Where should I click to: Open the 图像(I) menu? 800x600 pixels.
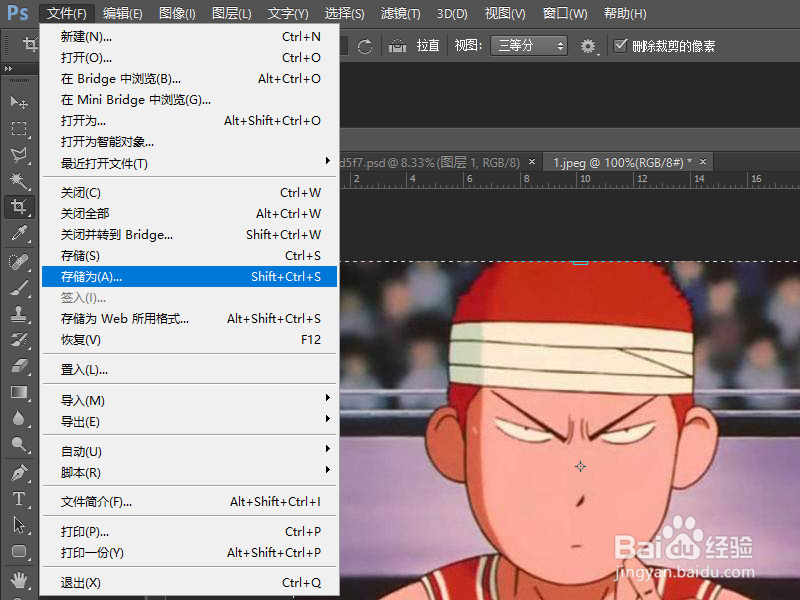point(177,13)
